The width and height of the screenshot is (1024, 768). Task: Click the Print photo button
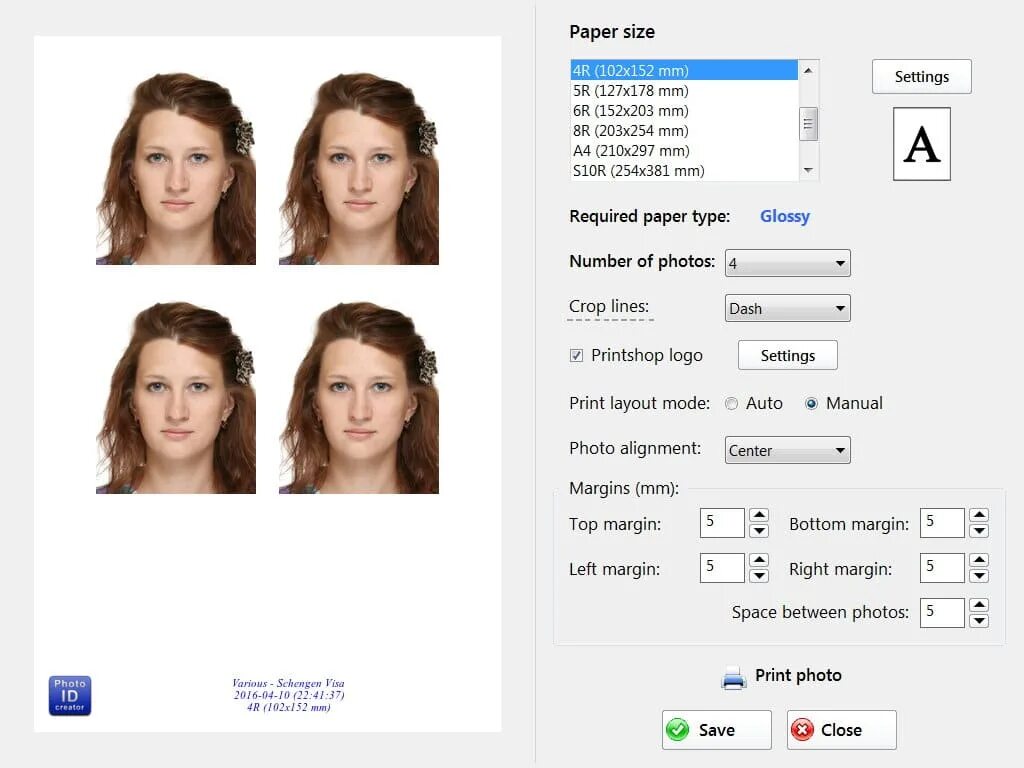pyautogui.click(x=782, y=676)
